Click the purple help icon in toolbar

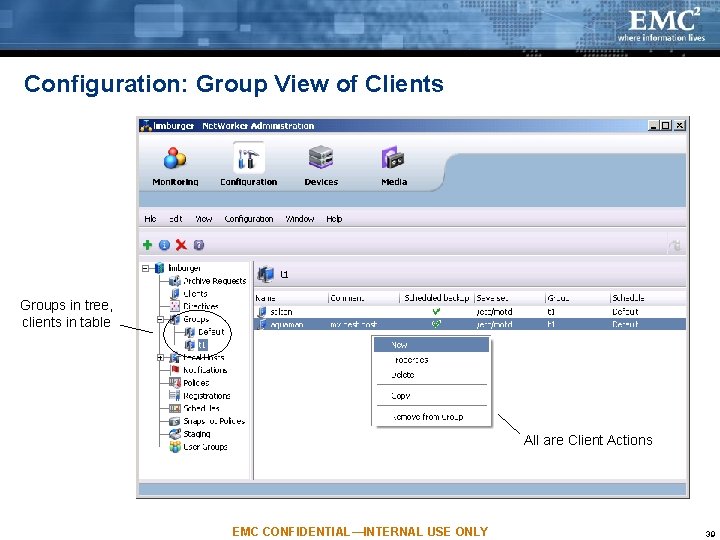(x=198, y=245)
